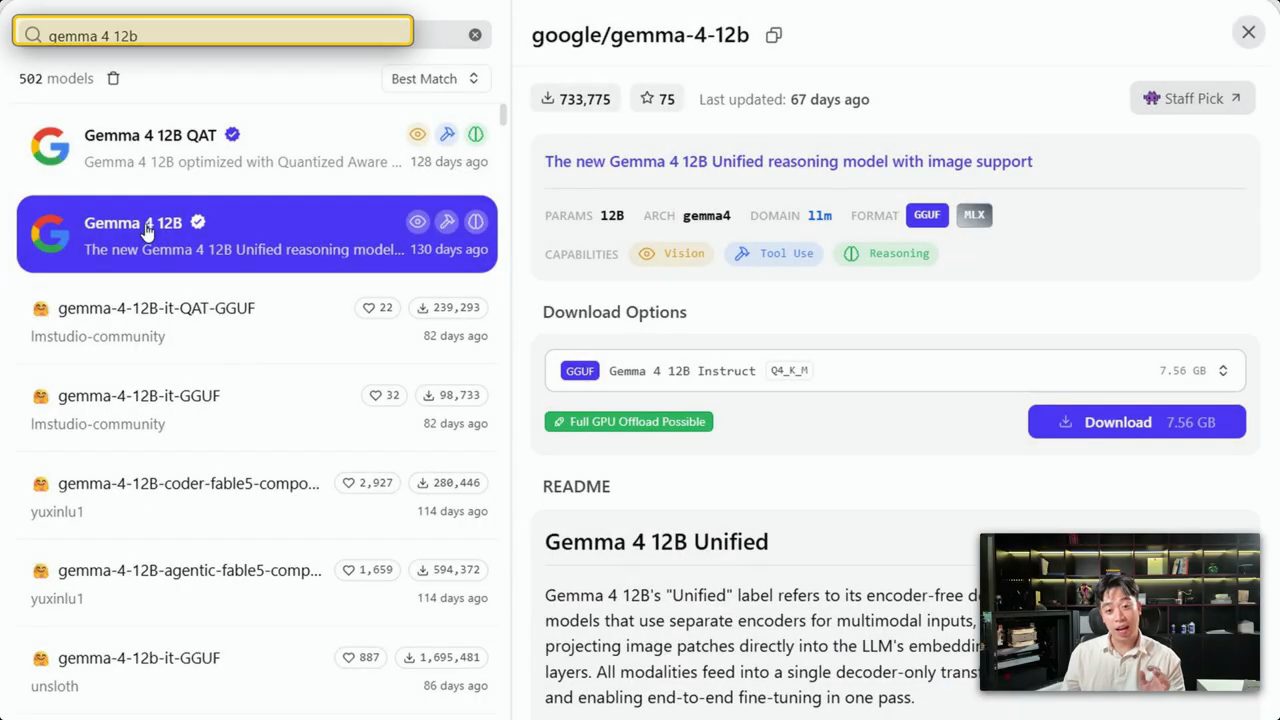
Task: Open gemma-4-12B-it-QAT-GGUF from lmstudio-community
Action: click(257, 321)
